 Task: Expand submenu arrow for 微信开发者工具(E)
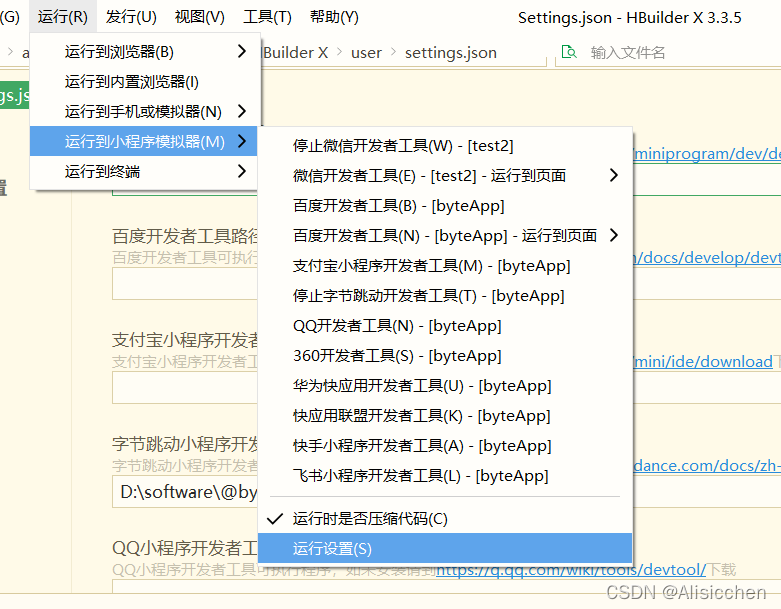[x=614, y=175]
